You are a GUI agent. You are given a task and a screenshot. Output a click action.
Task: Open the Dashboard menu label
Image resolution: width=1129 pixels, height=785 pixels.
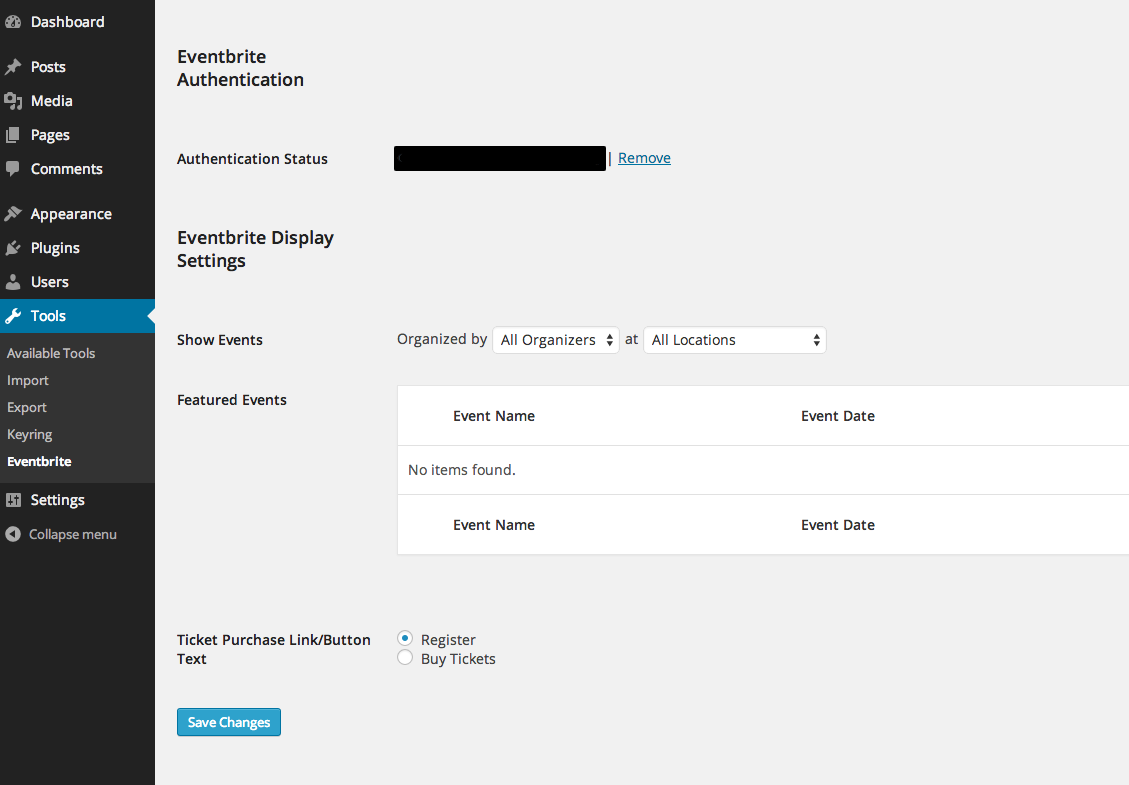point(68,22)
